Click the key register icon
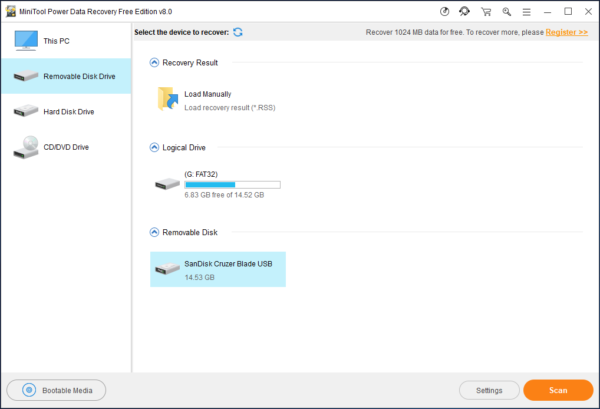 point(507,12)
